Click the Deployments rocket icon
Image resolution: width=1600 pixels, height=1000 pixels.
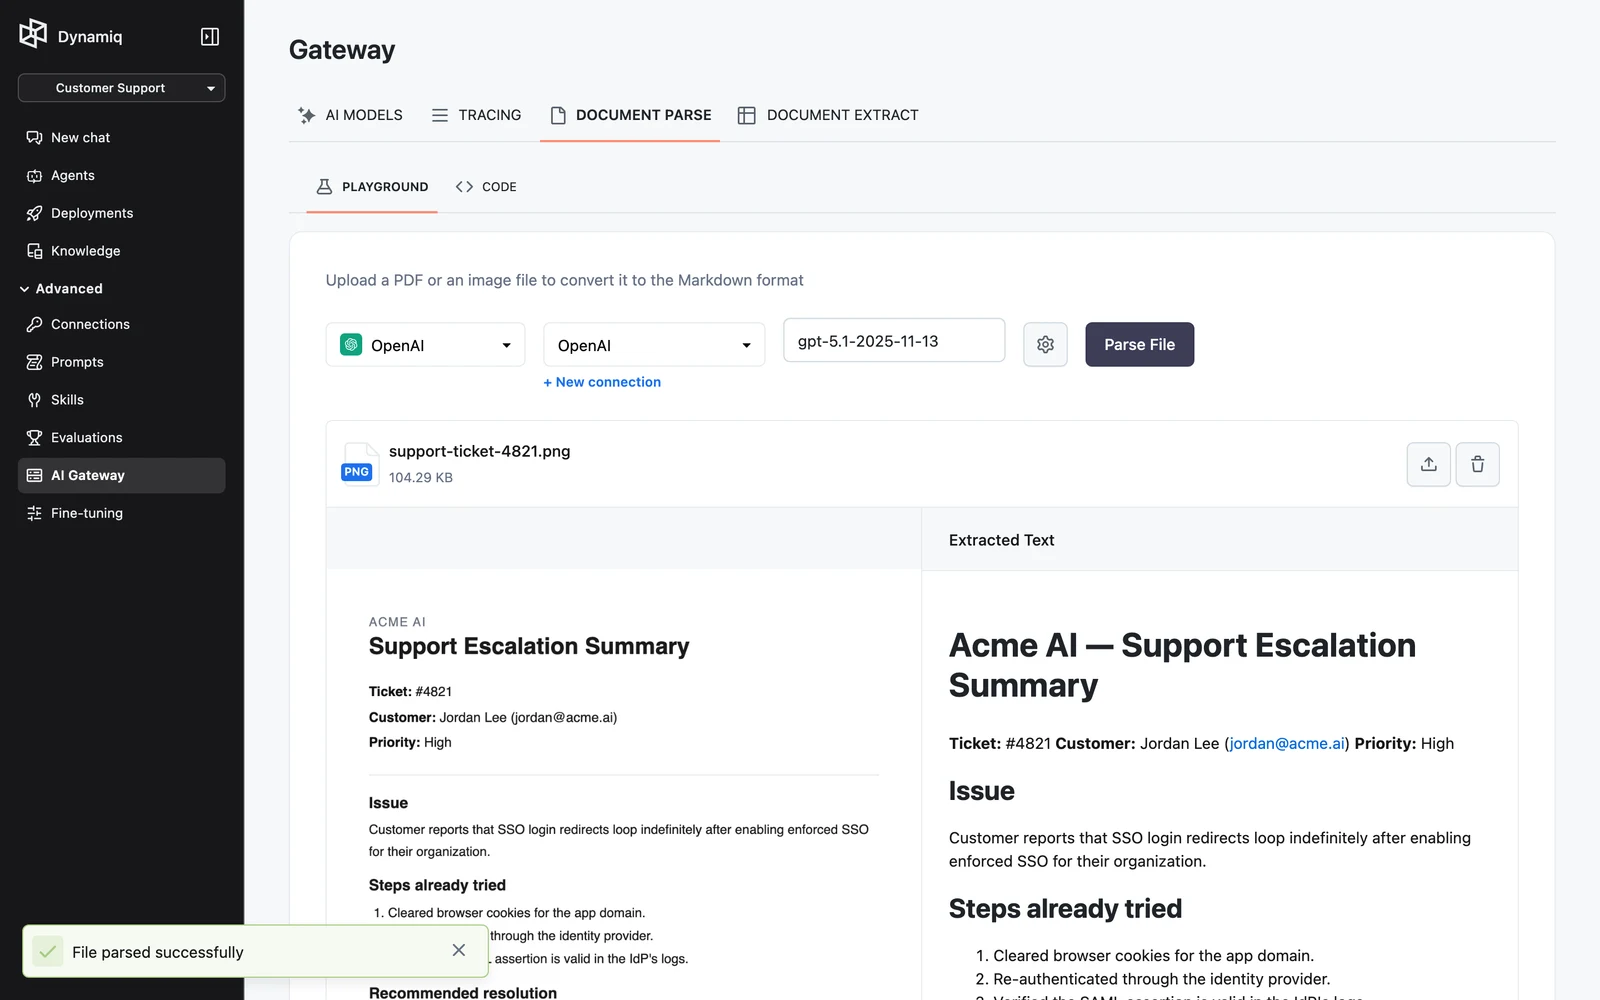tap(34, 213)
